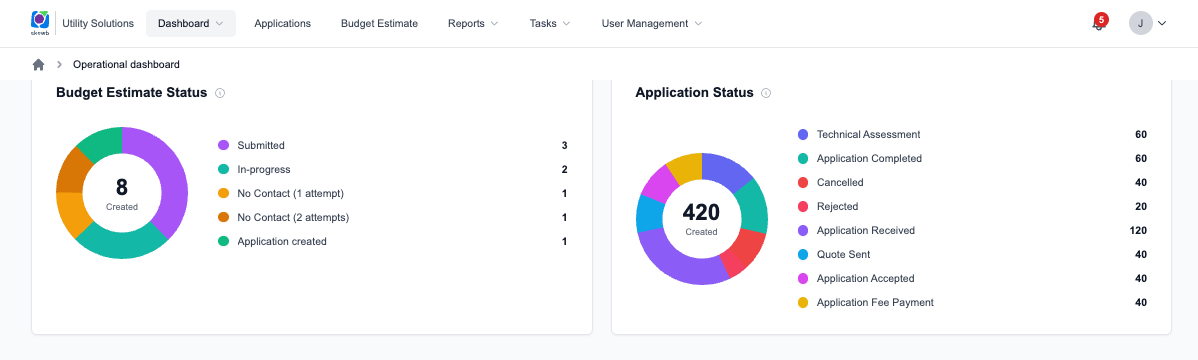Click the Cancelled red legend dot
The image size is (1198, 360).
tap(803, 183)
